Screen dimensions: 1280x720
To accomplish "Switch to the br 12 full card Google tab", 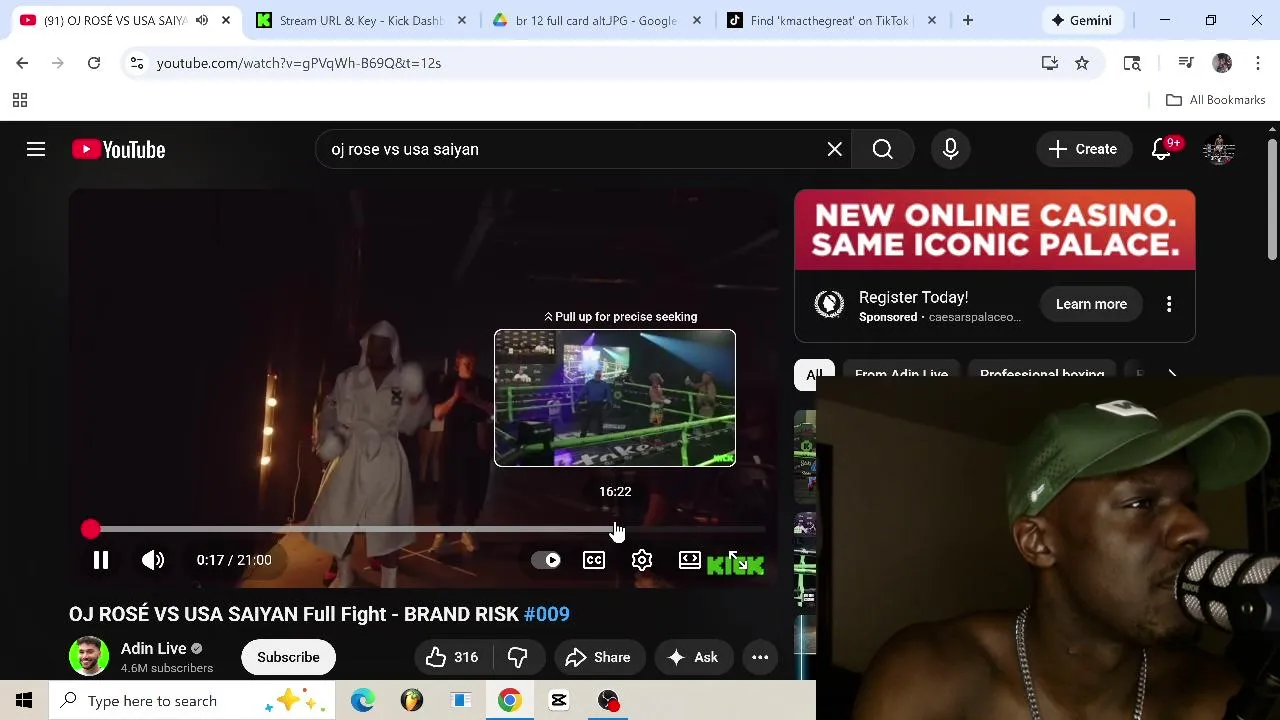I will (596, 20).
